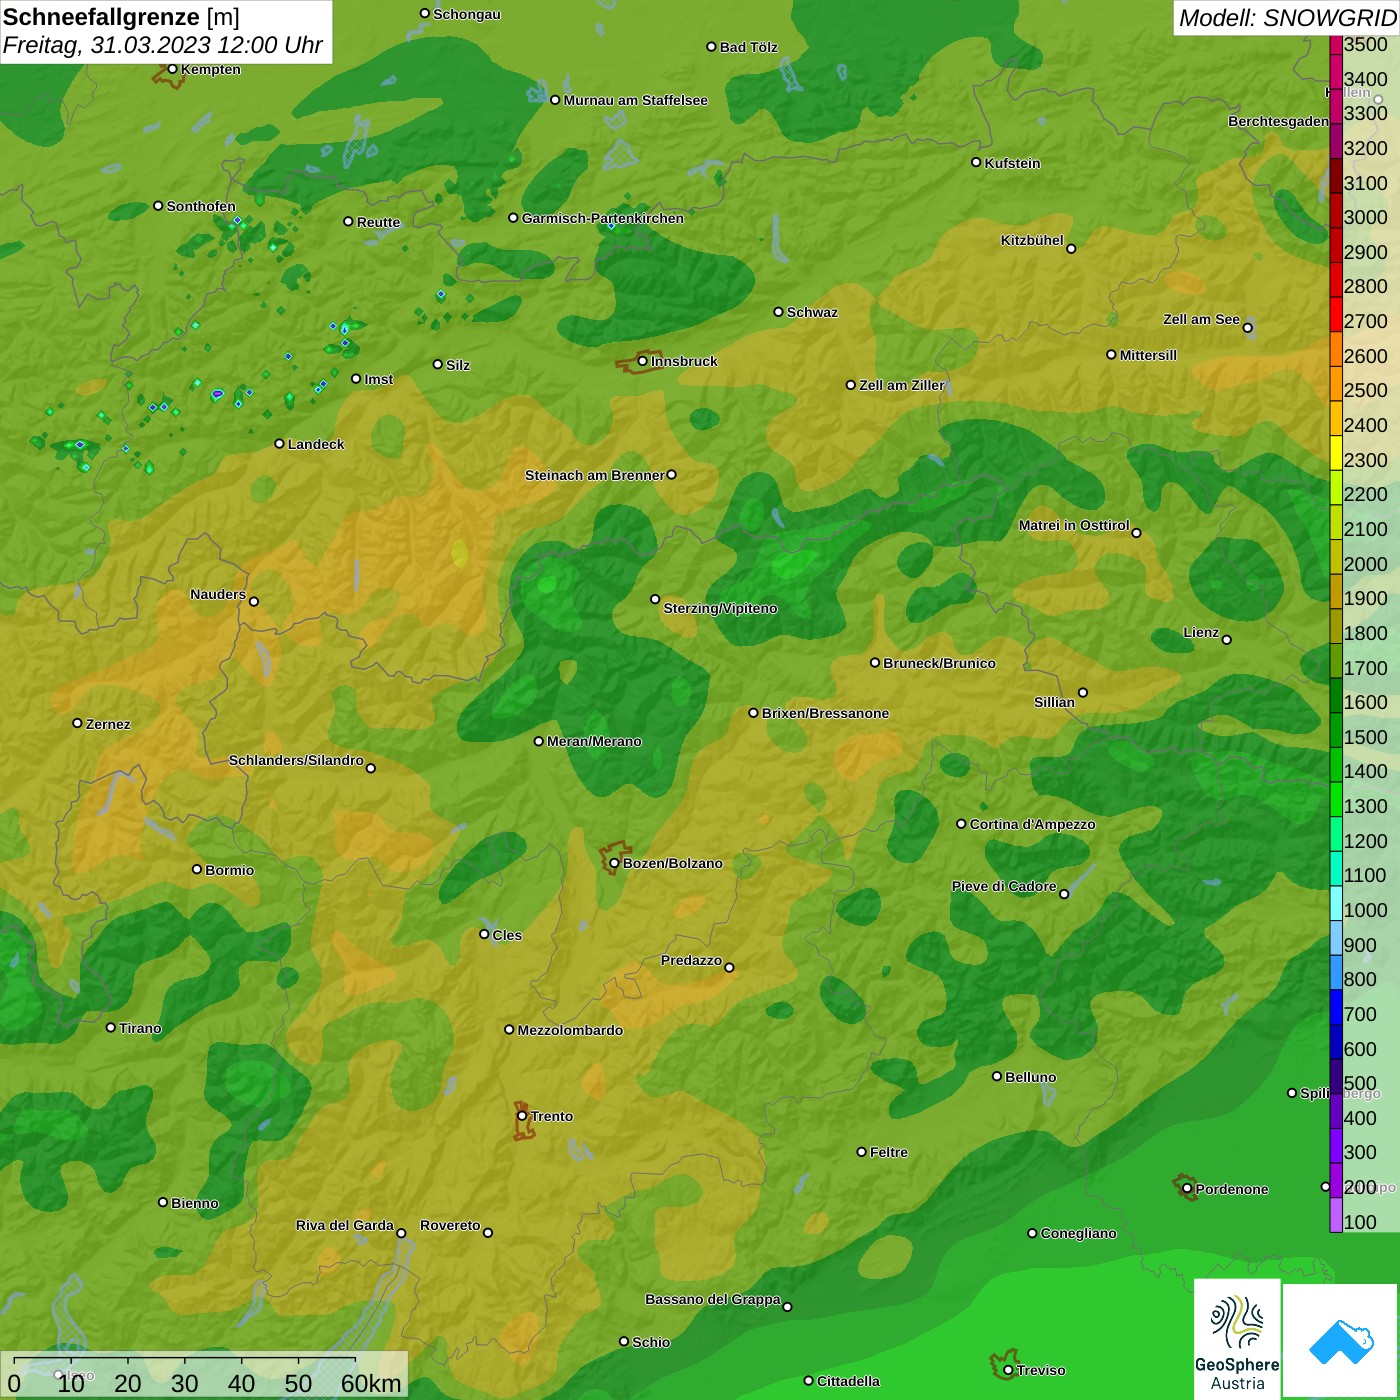The width and height of the screenshot is (1400, 1400).
Task: Click the Innsbruck city marker
Action: pos(643,361)
